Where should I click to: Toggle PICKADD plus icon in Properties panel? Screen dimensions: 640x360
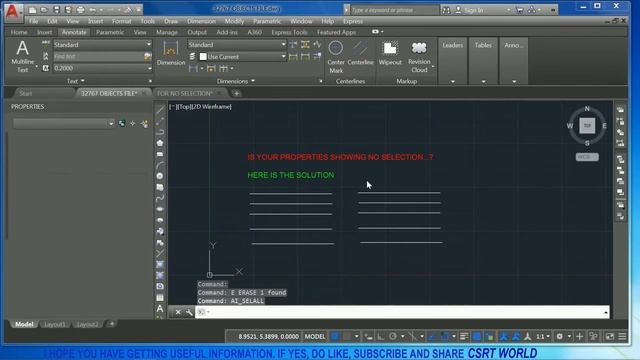point(122,123)
